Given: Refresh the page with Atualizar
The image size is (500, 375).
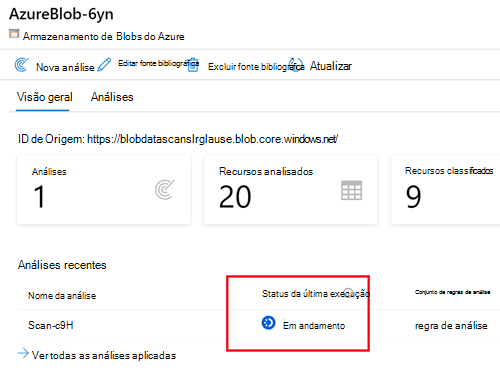Looking at the screenshot, I should [331, 66].
